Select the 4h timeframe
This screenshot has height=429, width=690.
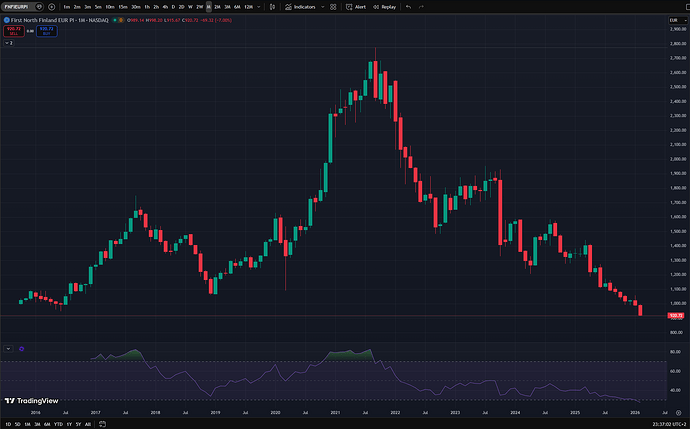(x=165, y=7)
